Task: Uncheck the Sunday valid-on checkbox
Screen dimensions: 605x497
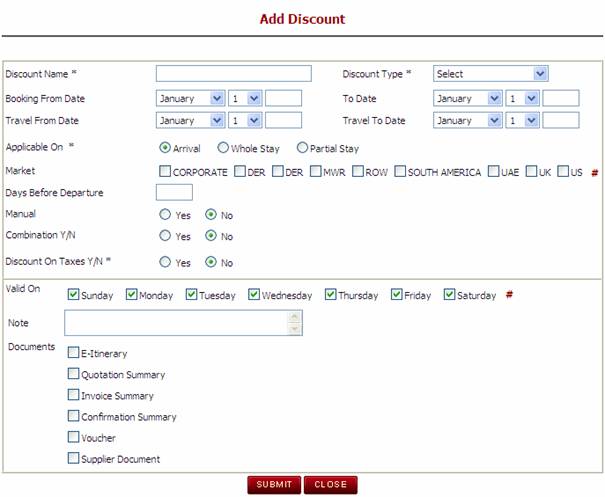Action: pos(73,295)
